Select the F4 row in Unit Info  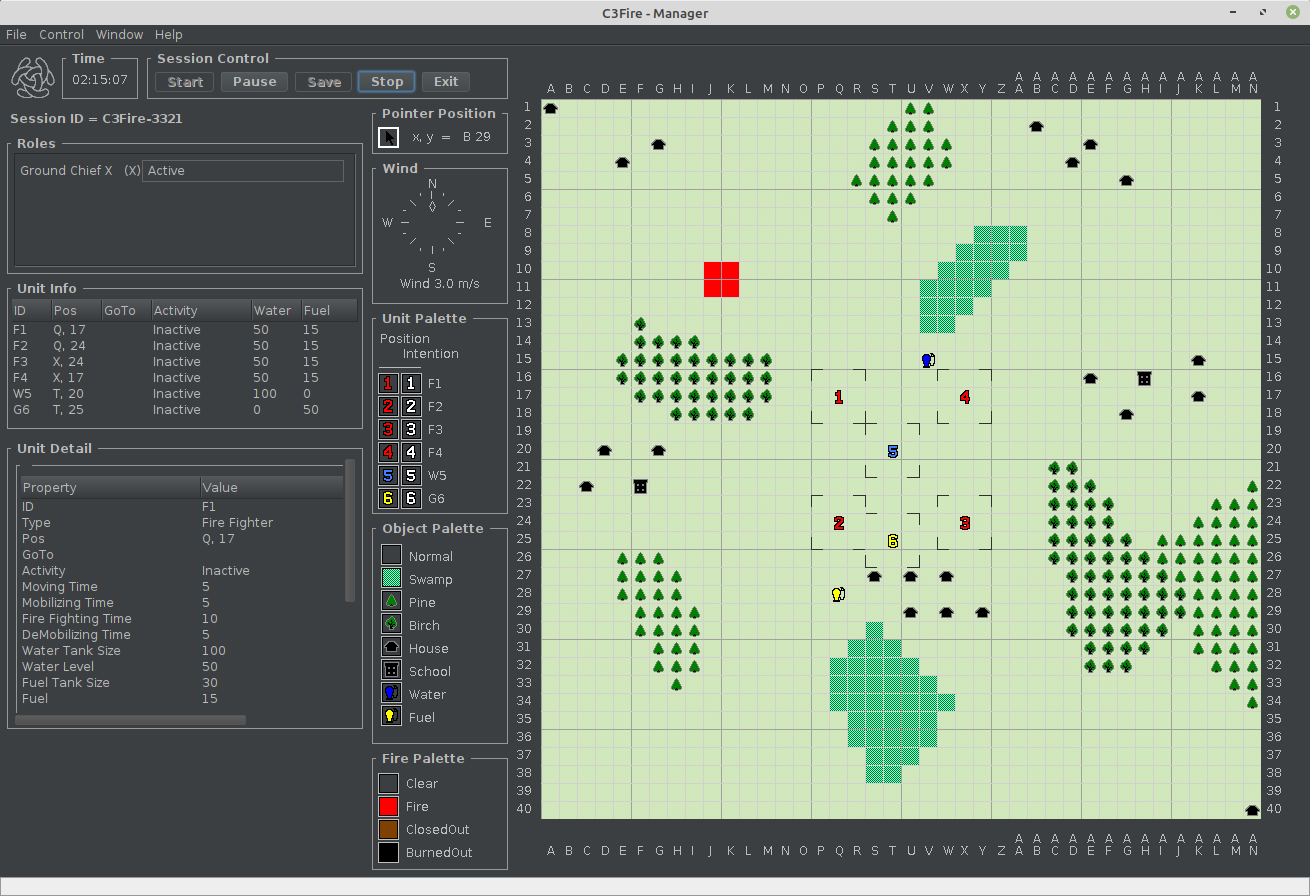click(x=184, y=378)
